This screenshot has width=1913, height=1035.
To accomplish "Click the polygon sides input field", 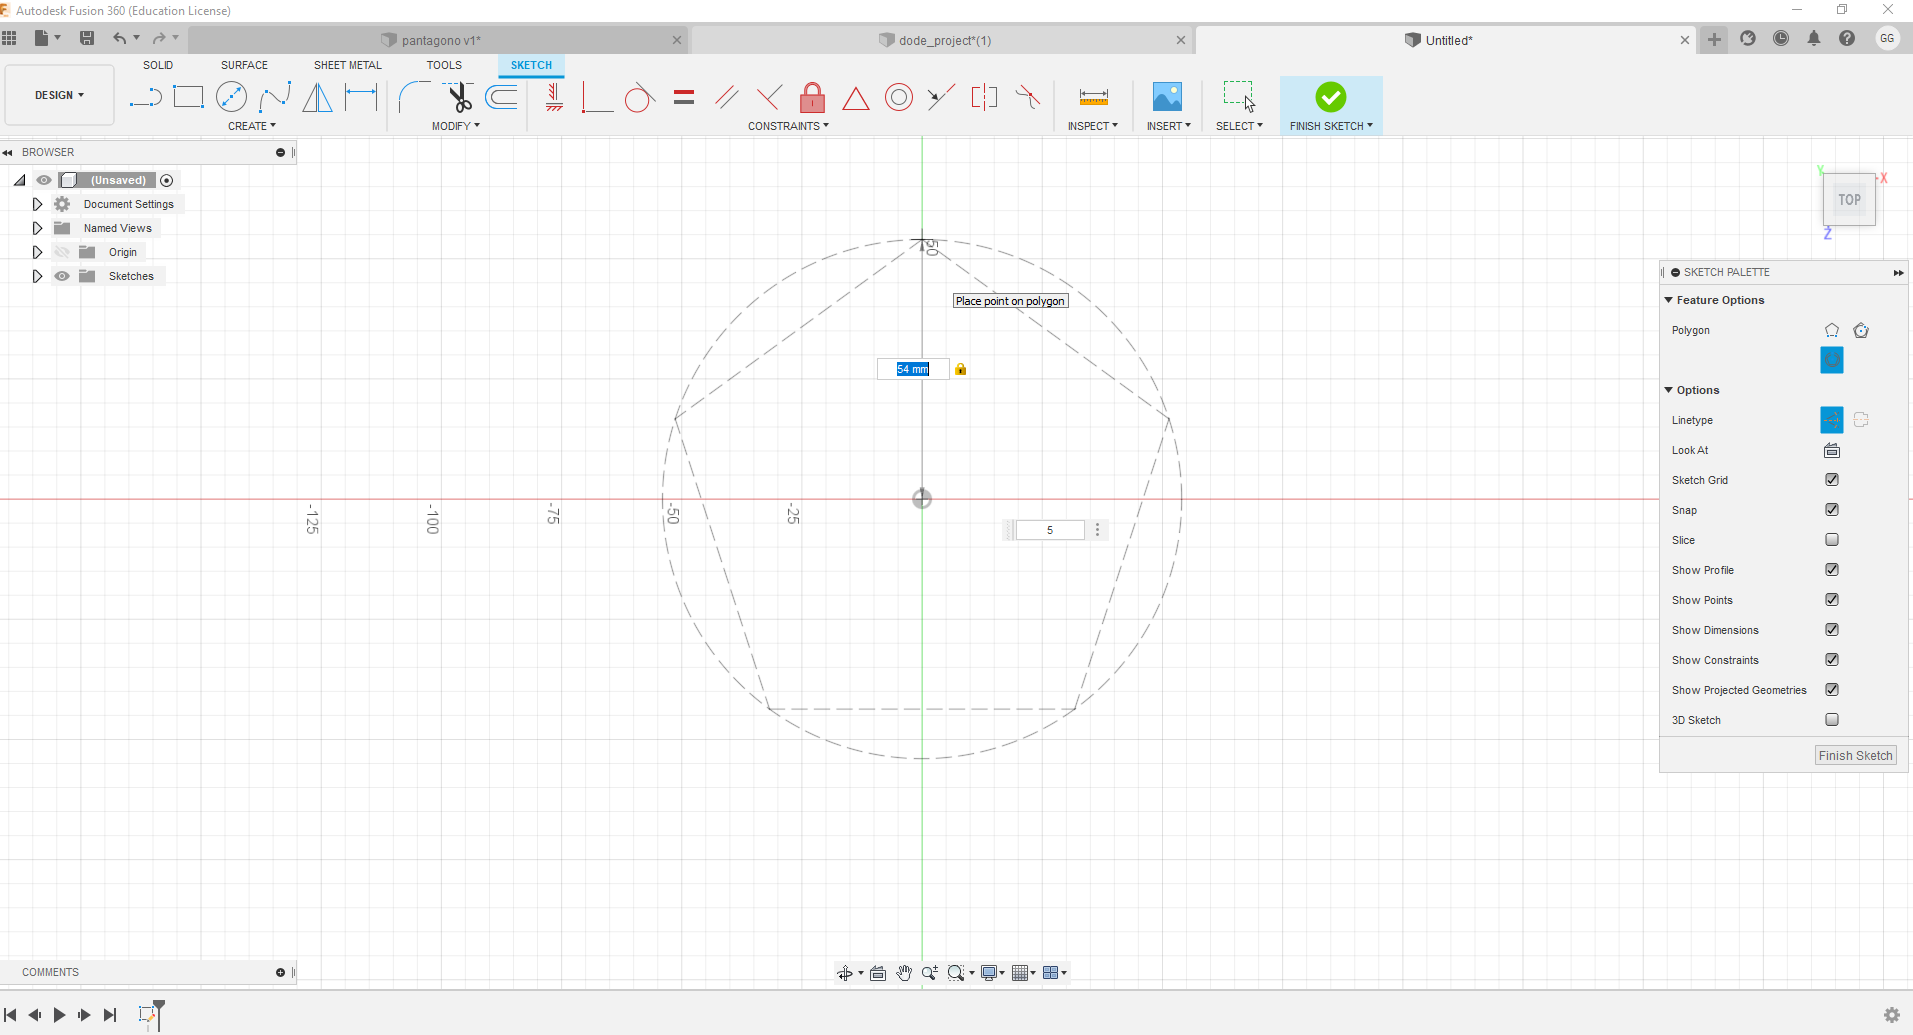I will (1049, 530).
